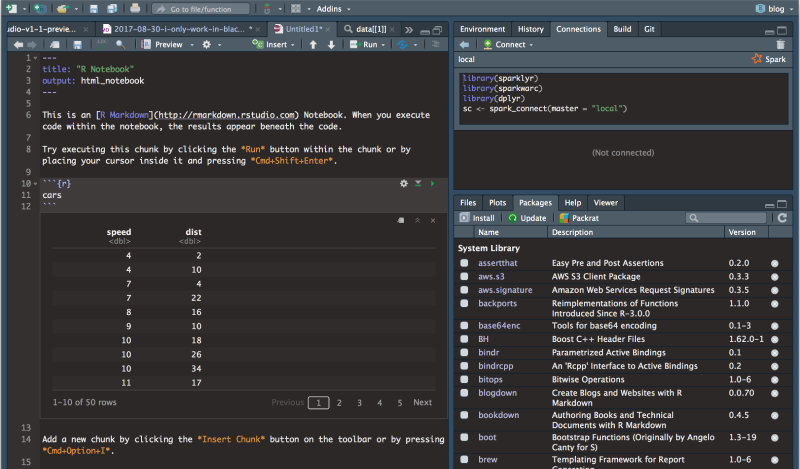800x469 pixels.
Task: Toggle the bindr package checkbox
Action: coord(464,352)
